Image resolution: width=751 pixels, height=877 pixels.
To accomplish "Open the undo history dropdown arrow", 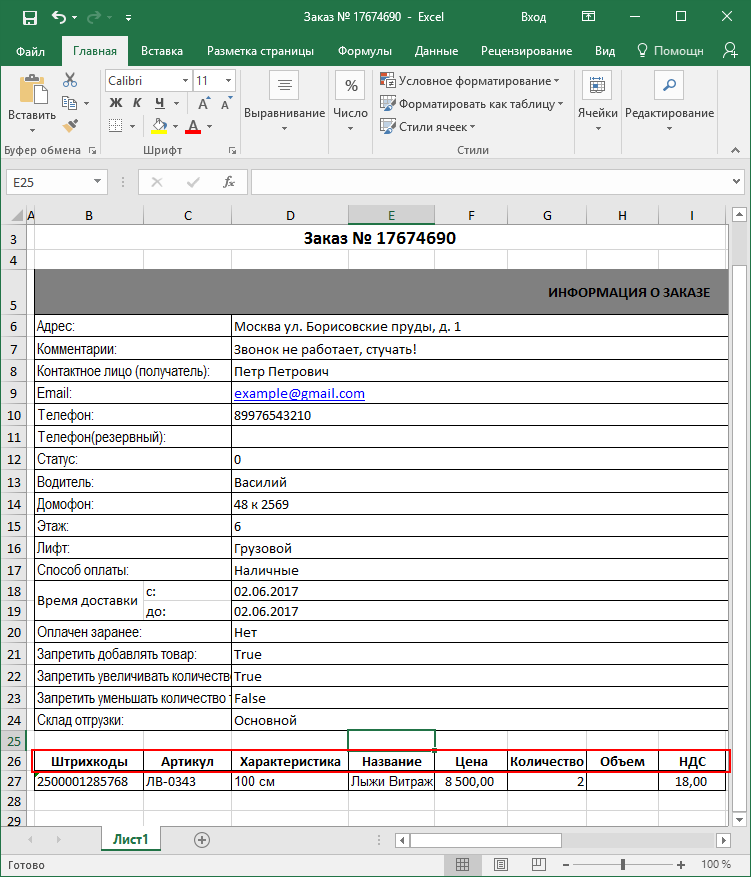I will coord(74,18).
